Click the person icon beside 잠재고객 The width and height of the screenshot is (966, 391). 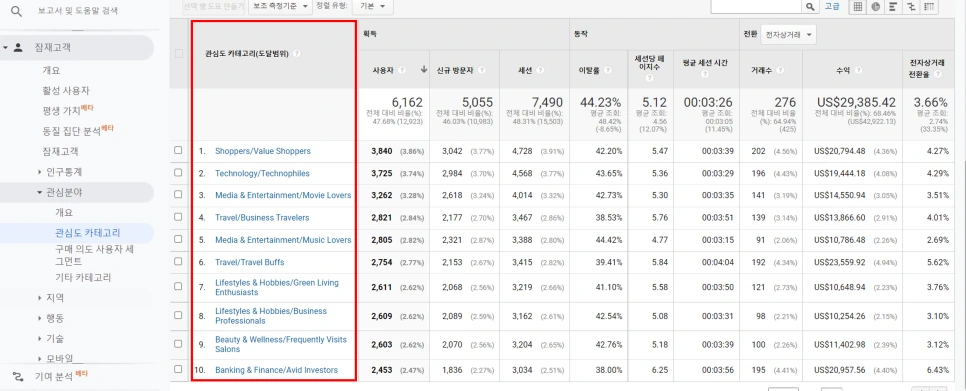[x=18, y=47]
